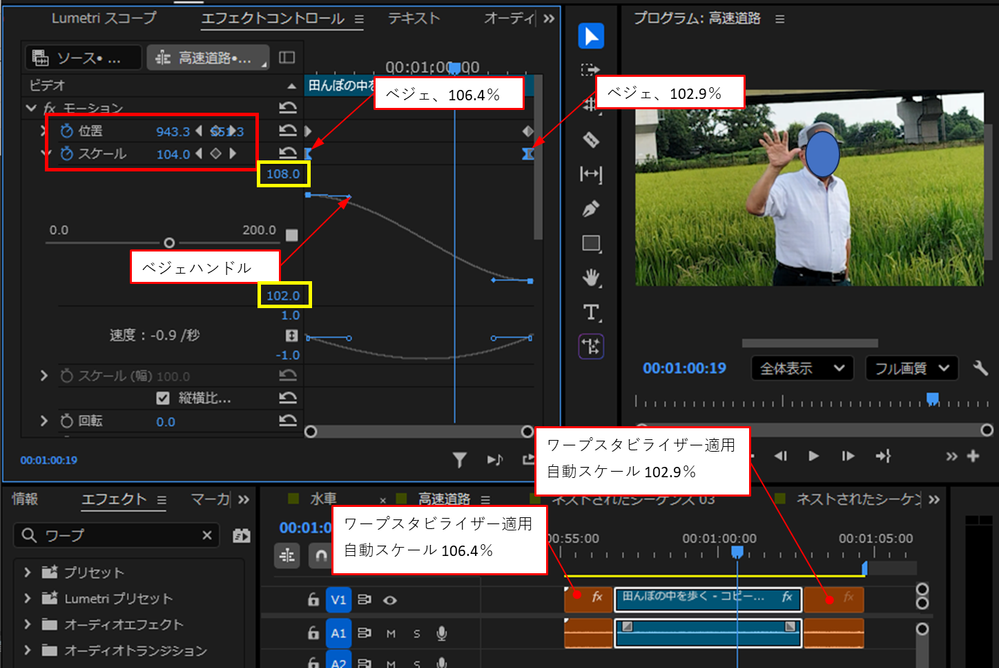Go to next Scale keyframe
The height and width of the screenshot is (668, 999).
pyautogui.click(x=233, y=154)
